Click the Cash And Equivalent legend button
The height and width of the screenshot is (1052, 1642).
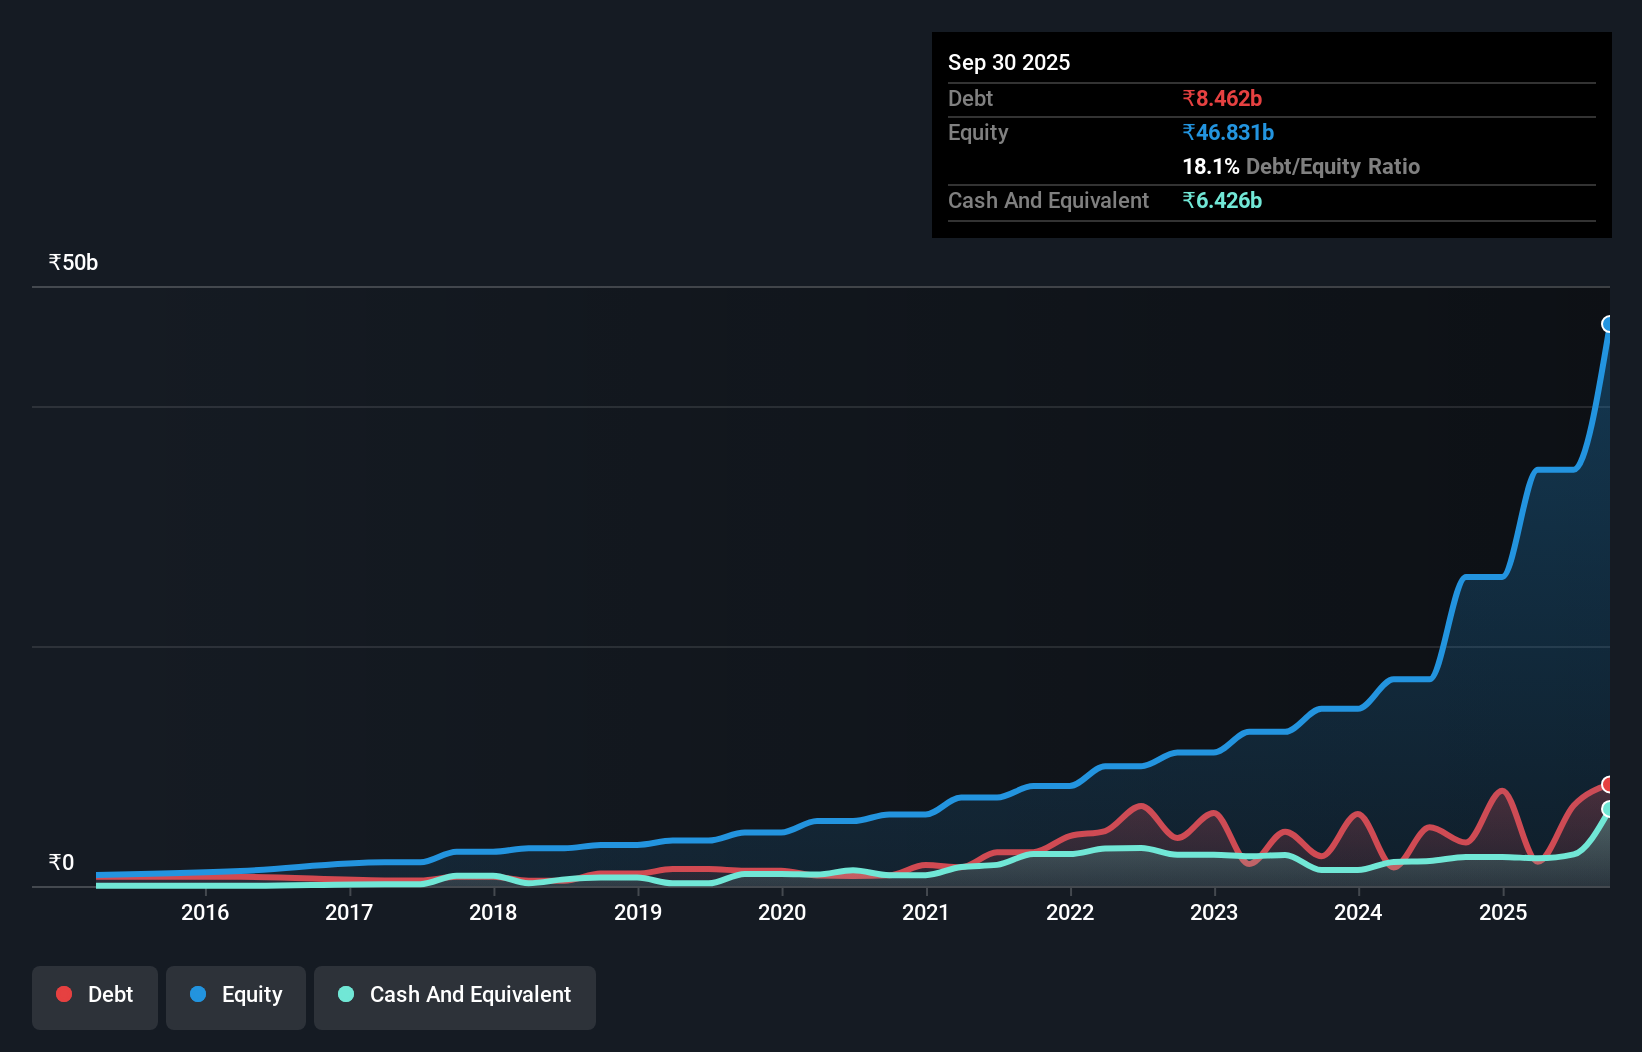click(455, 997)
